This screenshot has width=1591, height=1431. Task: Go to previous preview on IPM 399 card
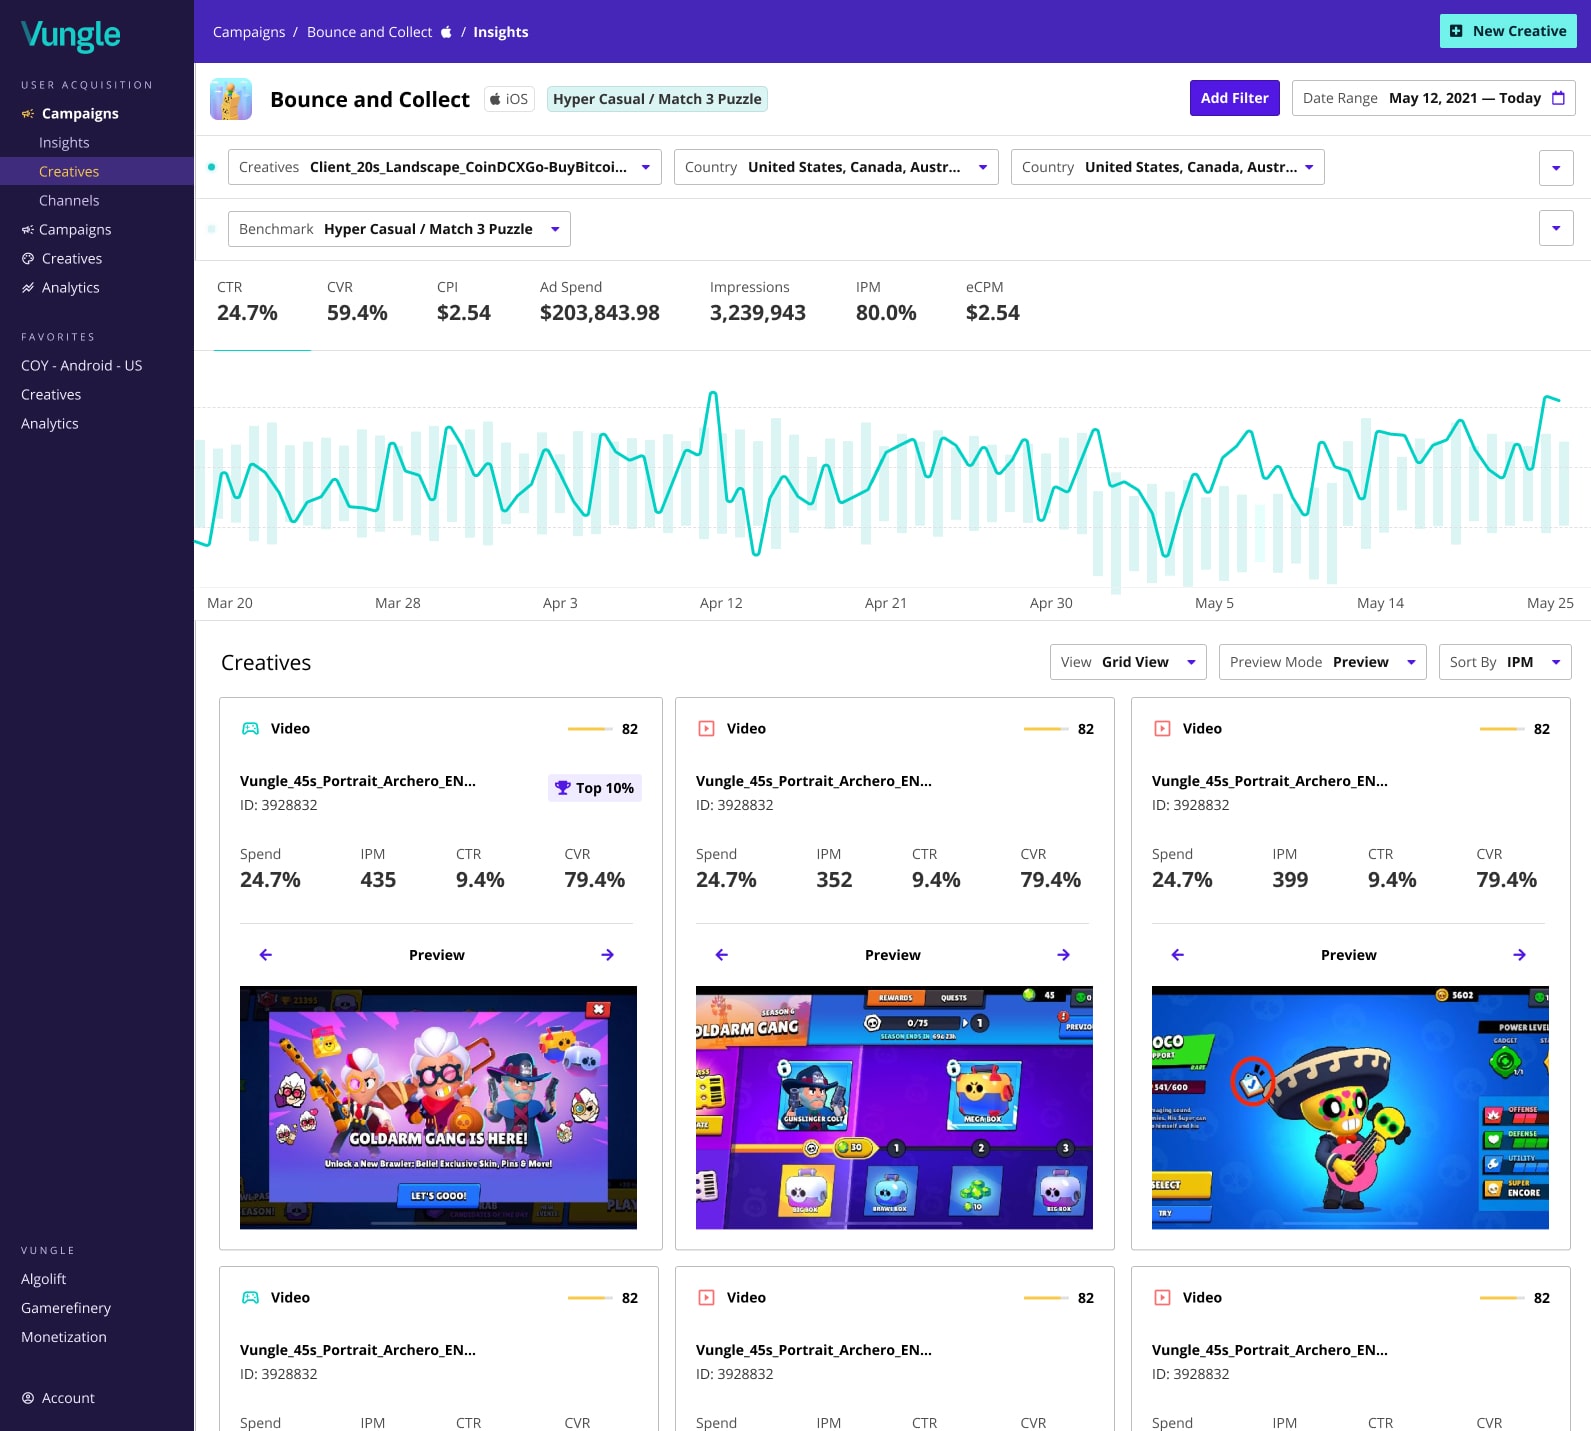tap(1178, 955)
